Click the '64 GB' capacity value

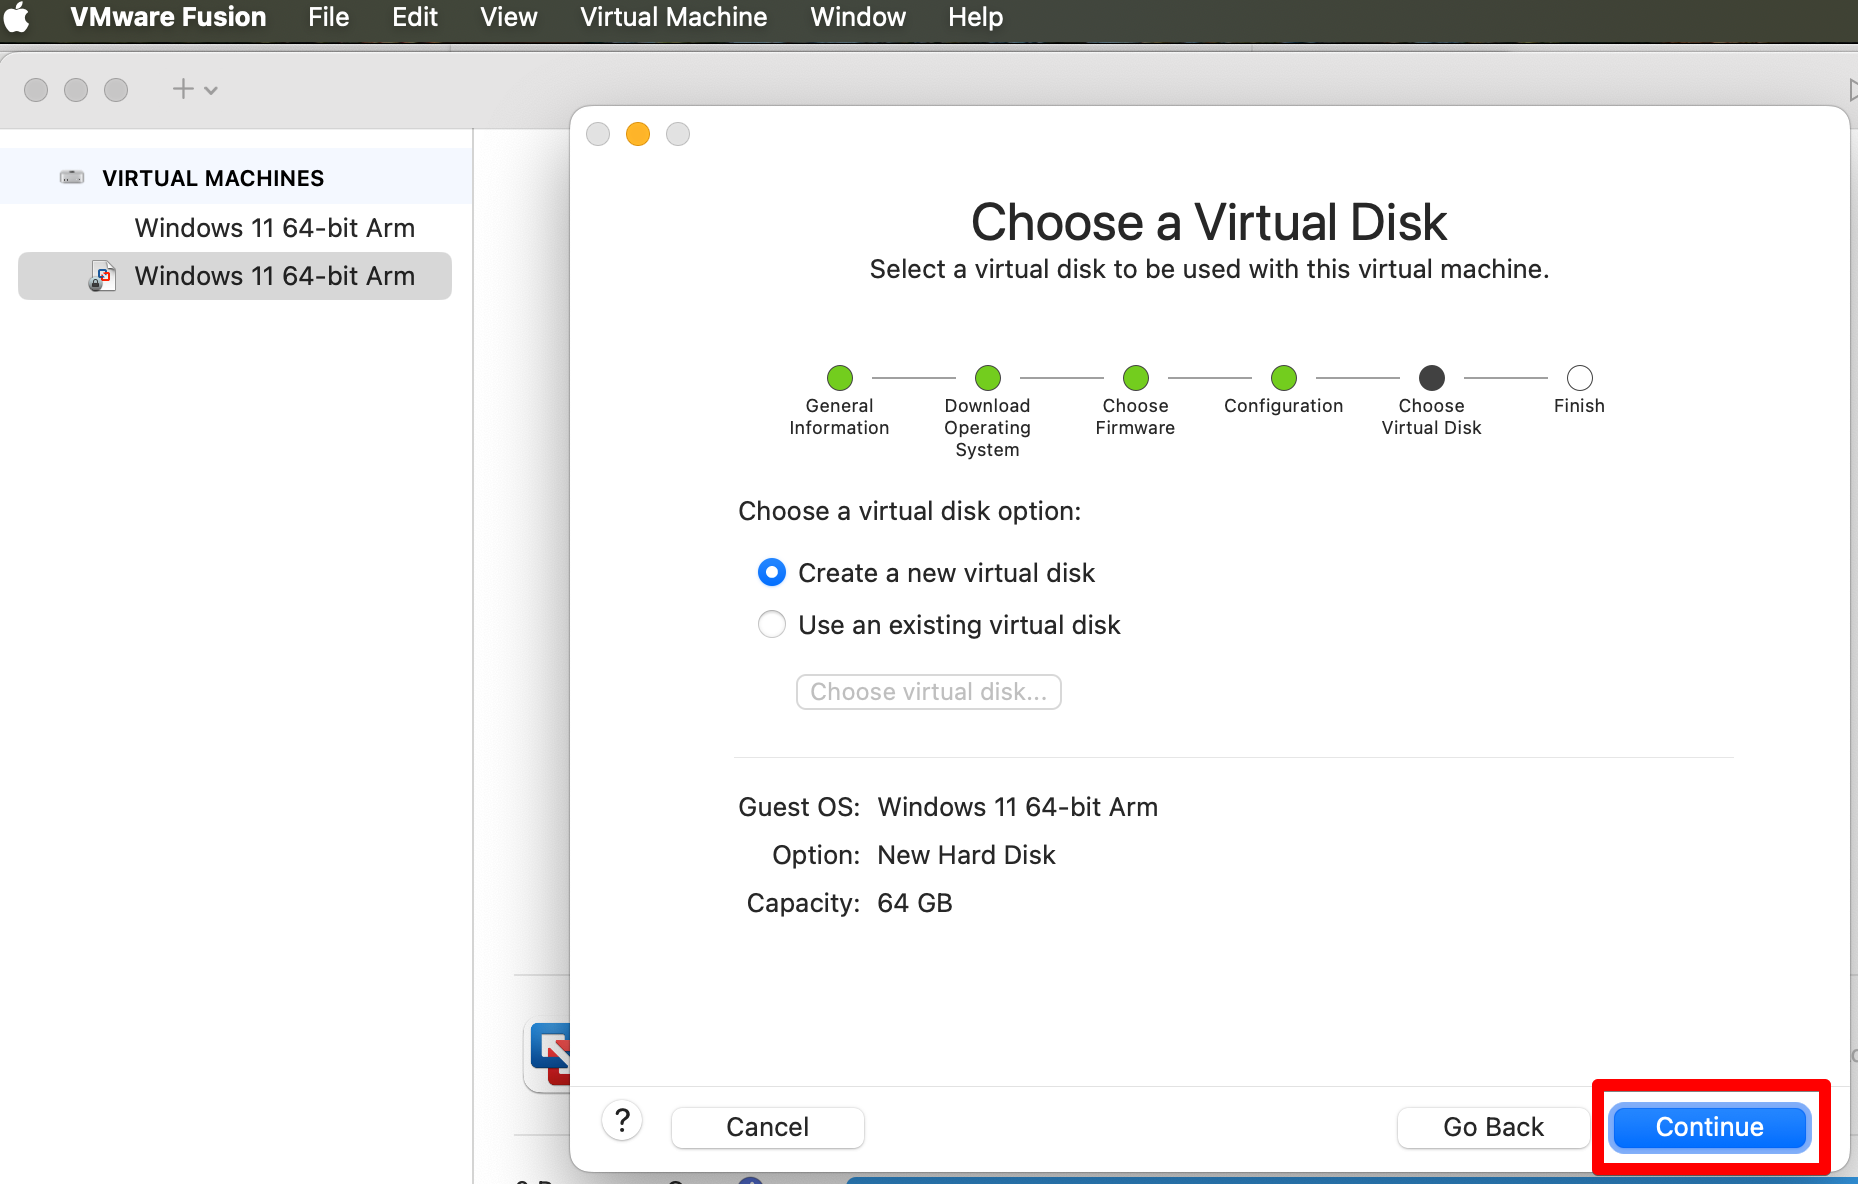[915, 903]
